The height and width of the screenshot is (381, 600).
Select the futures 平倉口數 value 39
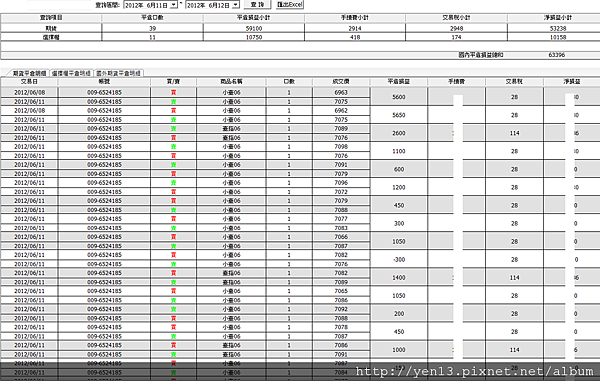coord(152,28)
